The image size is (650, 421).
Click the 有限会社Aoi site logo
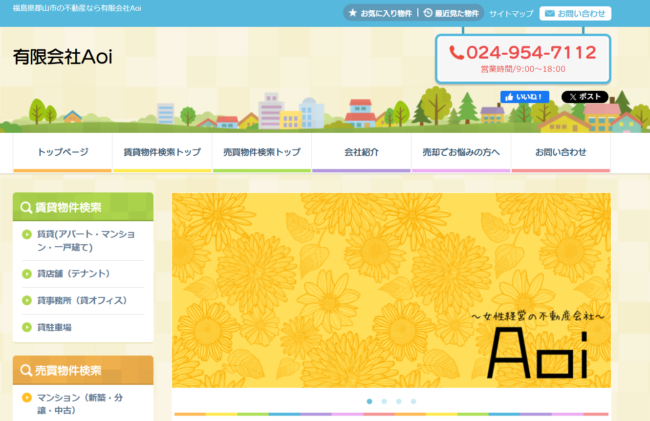(63, 57)
